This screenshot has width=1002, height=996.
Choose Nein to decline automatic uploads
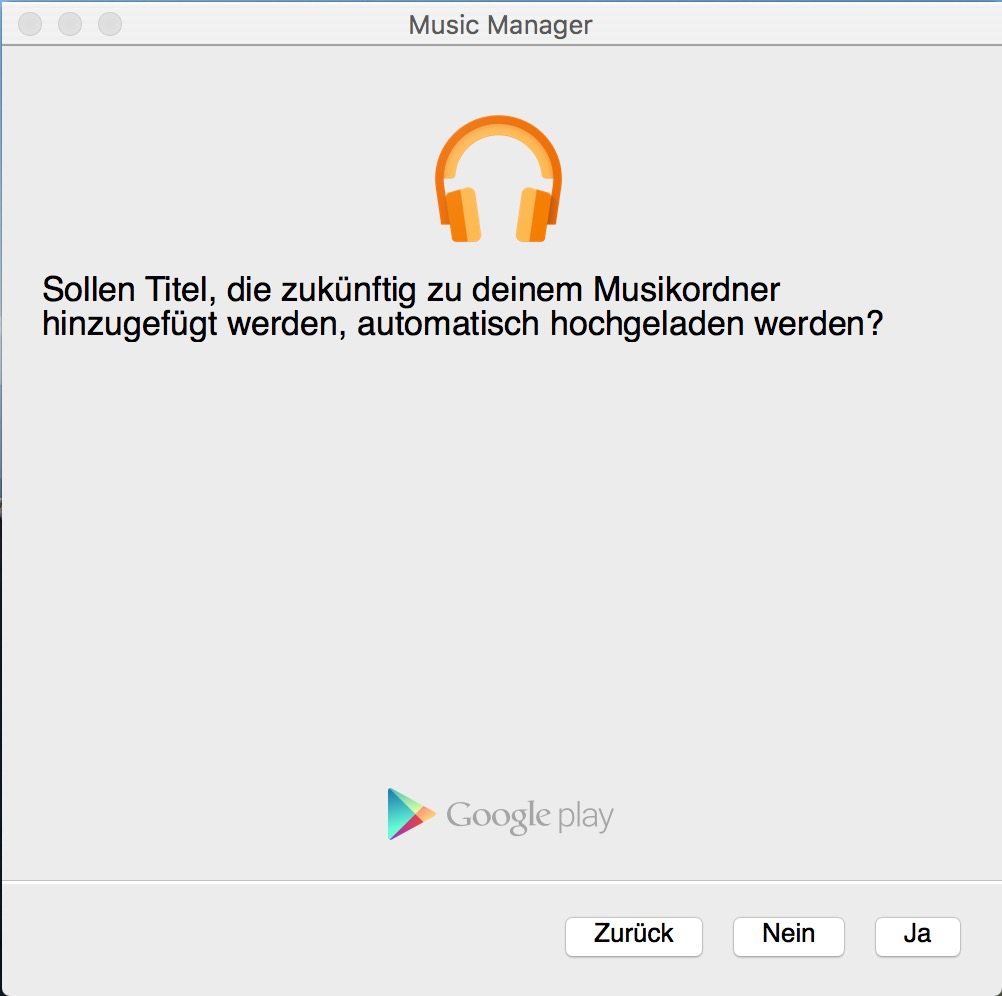[788, 935]
